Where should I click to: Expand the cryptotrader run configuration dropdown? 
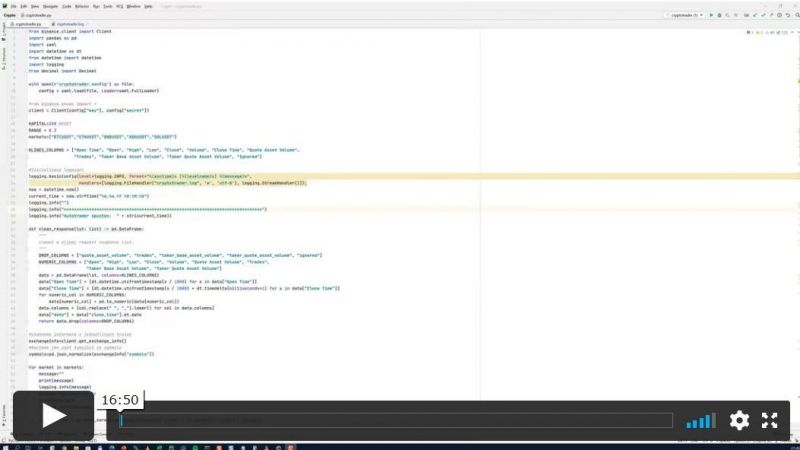tap(686, 15)
